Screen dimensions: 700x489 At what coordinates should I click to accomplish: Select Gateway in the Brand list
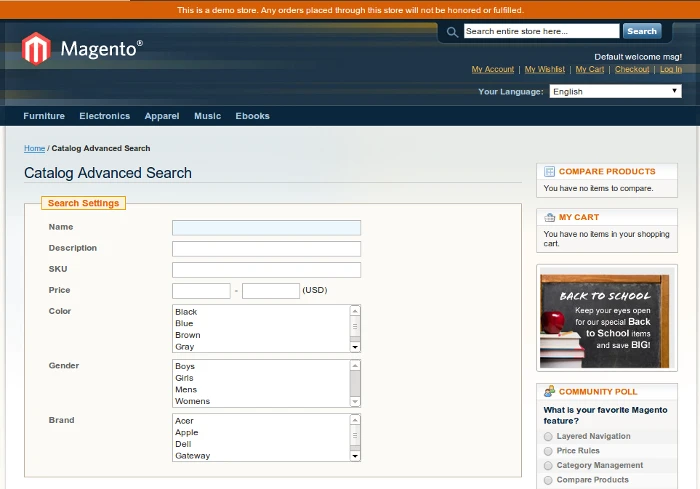tap(262, 456)
